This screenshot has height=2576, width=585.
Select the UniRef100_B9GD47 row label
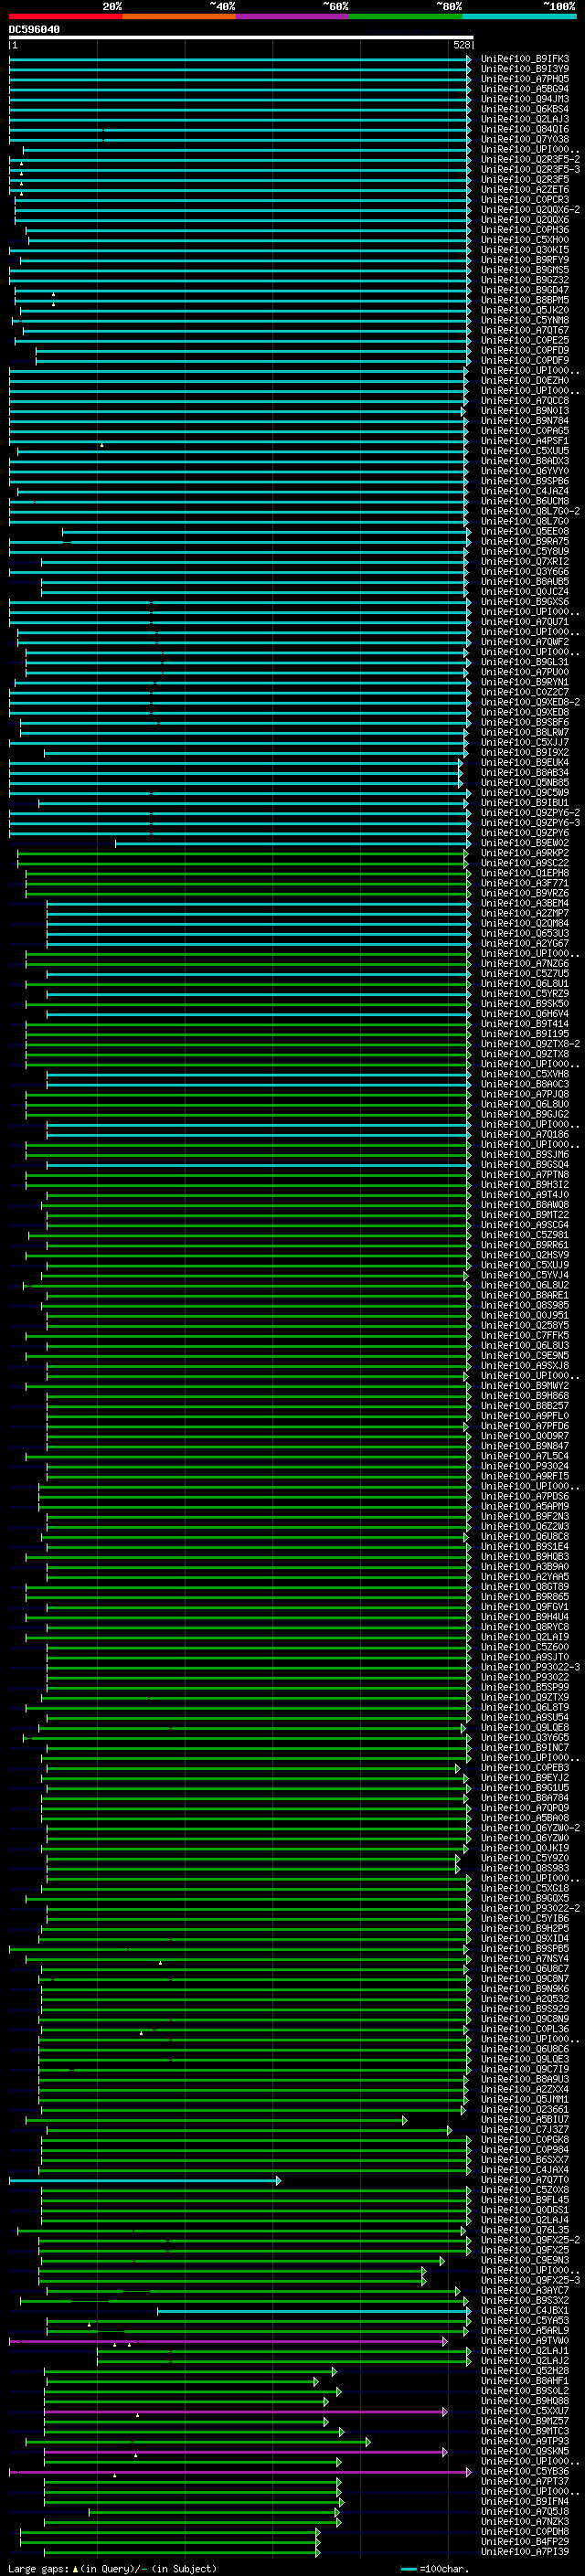tap(524, 290)
